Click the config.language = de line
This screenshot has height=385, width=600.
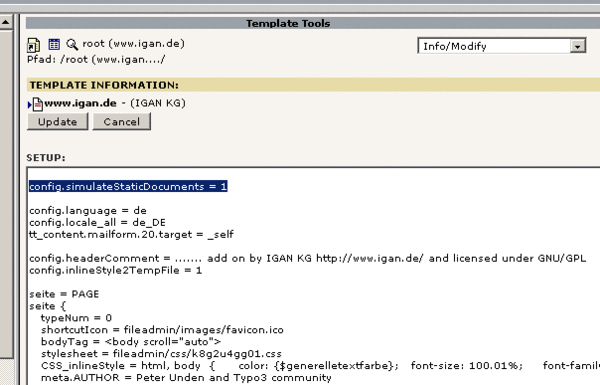88,210
